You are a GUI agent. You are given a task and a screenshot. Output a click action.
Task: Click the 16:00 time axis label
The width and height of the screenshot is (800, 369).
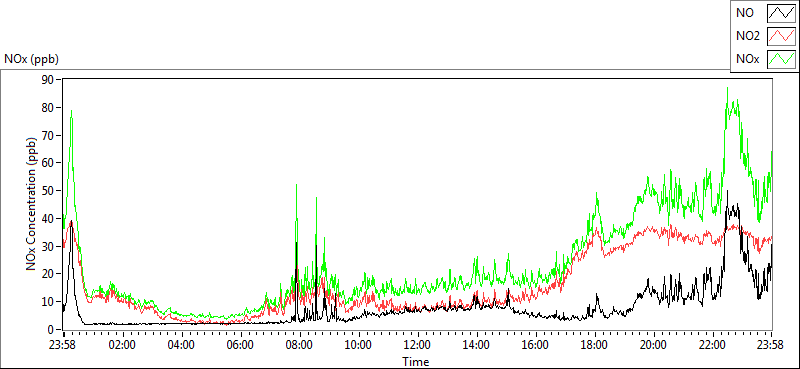[x=536, y=344]
